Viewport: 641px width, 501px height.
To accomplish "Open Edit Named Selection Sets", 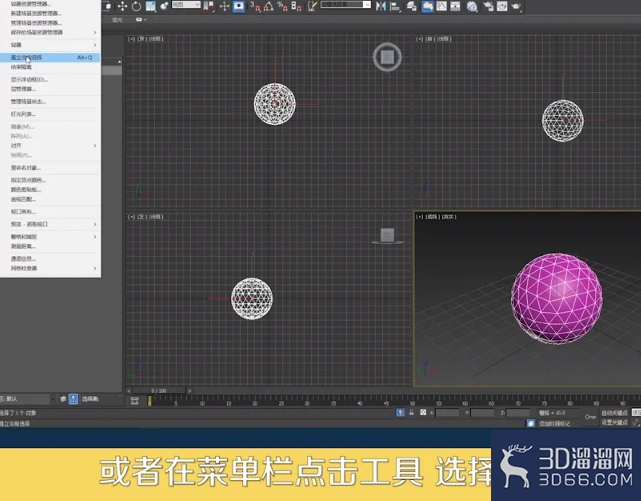I will (x=312, y=6).
